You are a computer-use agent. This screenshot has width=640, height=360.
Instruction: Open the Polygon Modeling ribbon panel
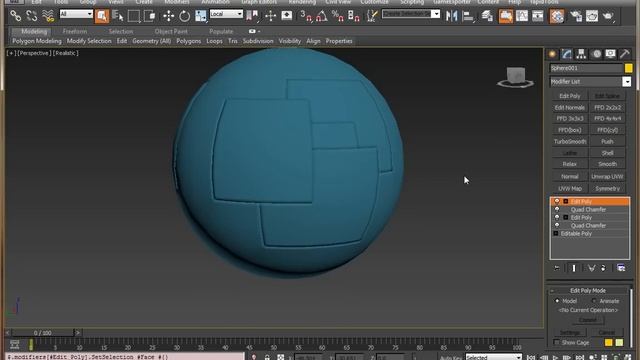tap(37, 41)
